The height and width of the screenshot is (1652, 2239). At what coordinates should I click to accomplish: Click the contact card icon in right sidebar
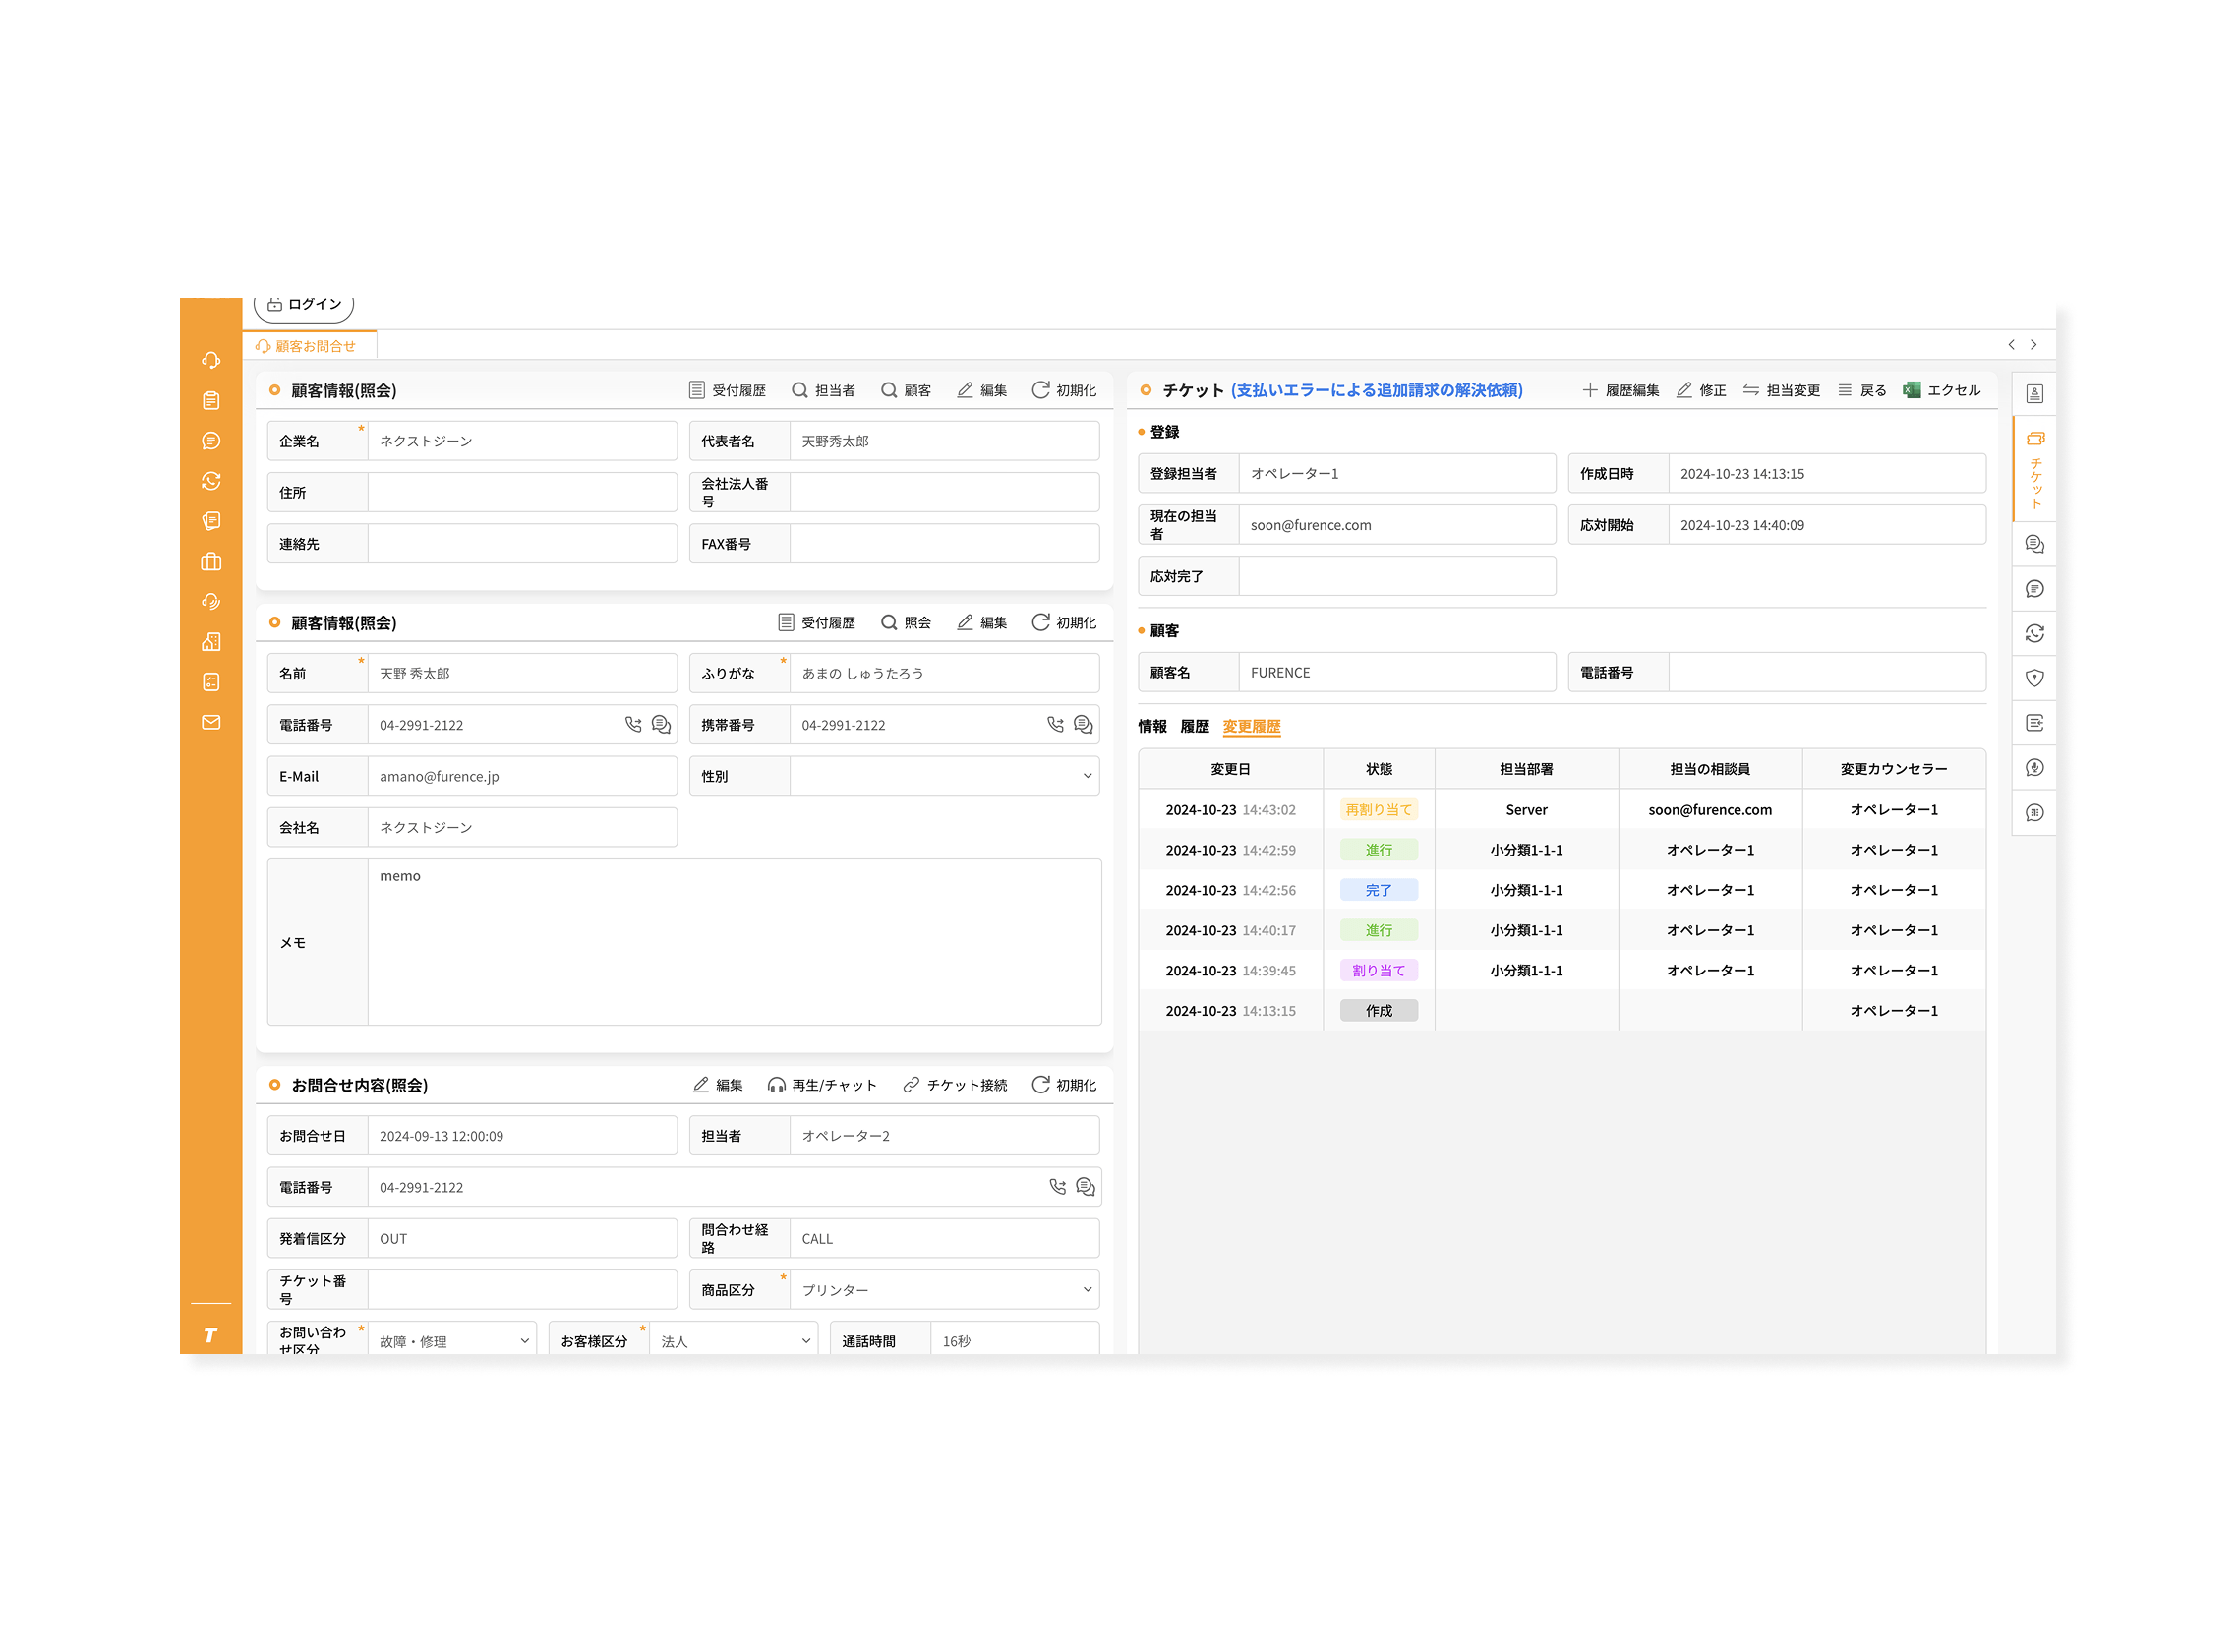tap(2034, 393)
